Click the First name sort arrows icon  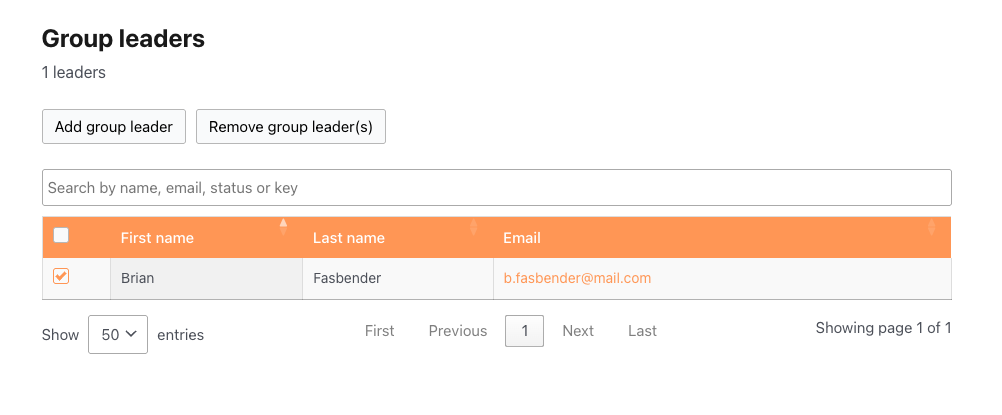point(283,227)
